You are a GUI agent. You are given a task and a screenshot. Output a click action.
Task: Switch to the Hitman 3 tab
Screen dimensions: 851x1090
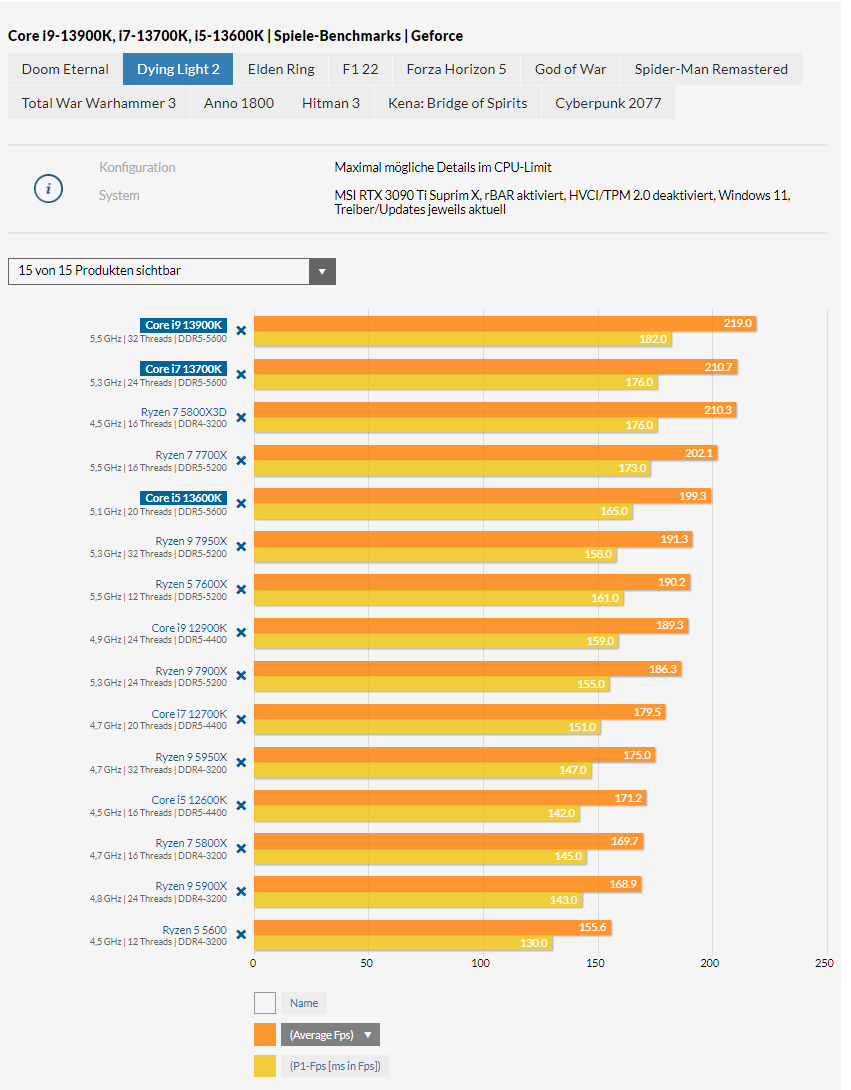(x=331, y=103)
